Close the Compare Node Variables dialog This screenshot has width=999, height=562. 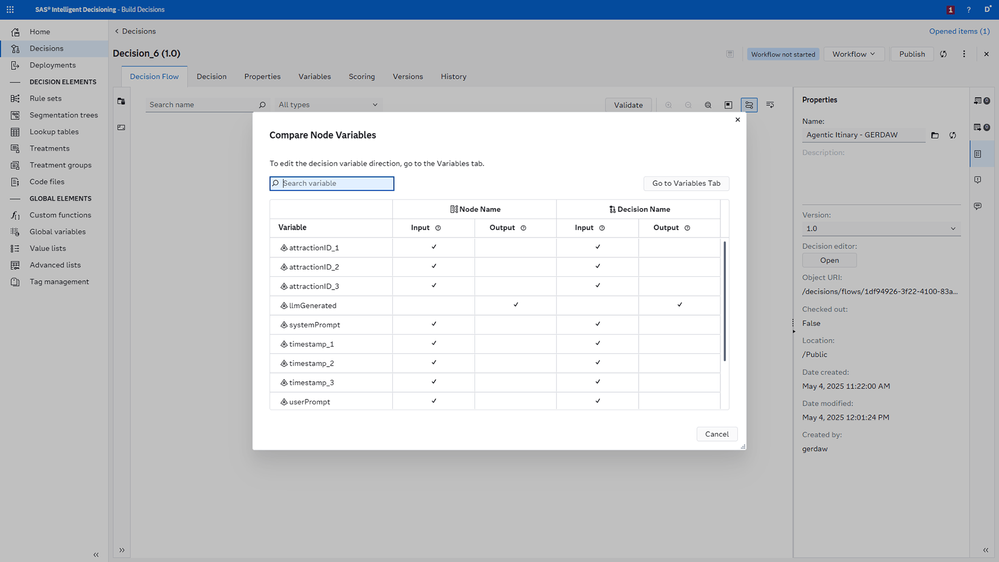738,120
